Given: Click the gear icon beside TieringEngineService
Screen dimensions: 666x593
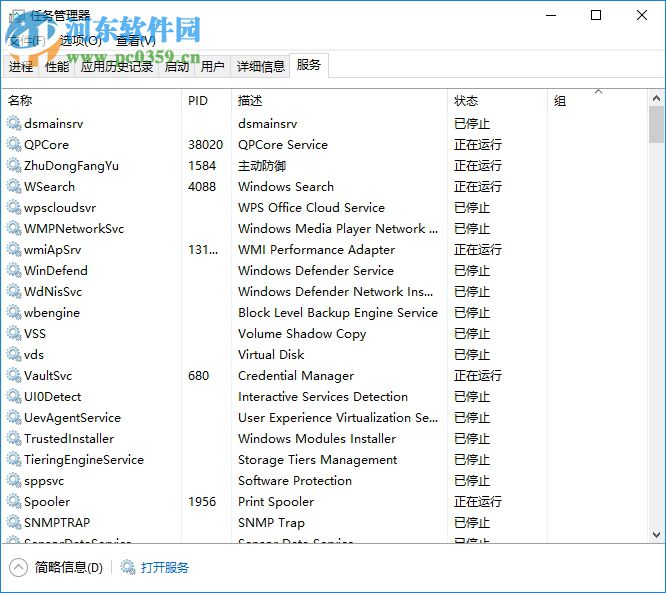Looking at the screenshot, I should pos(14,460).
